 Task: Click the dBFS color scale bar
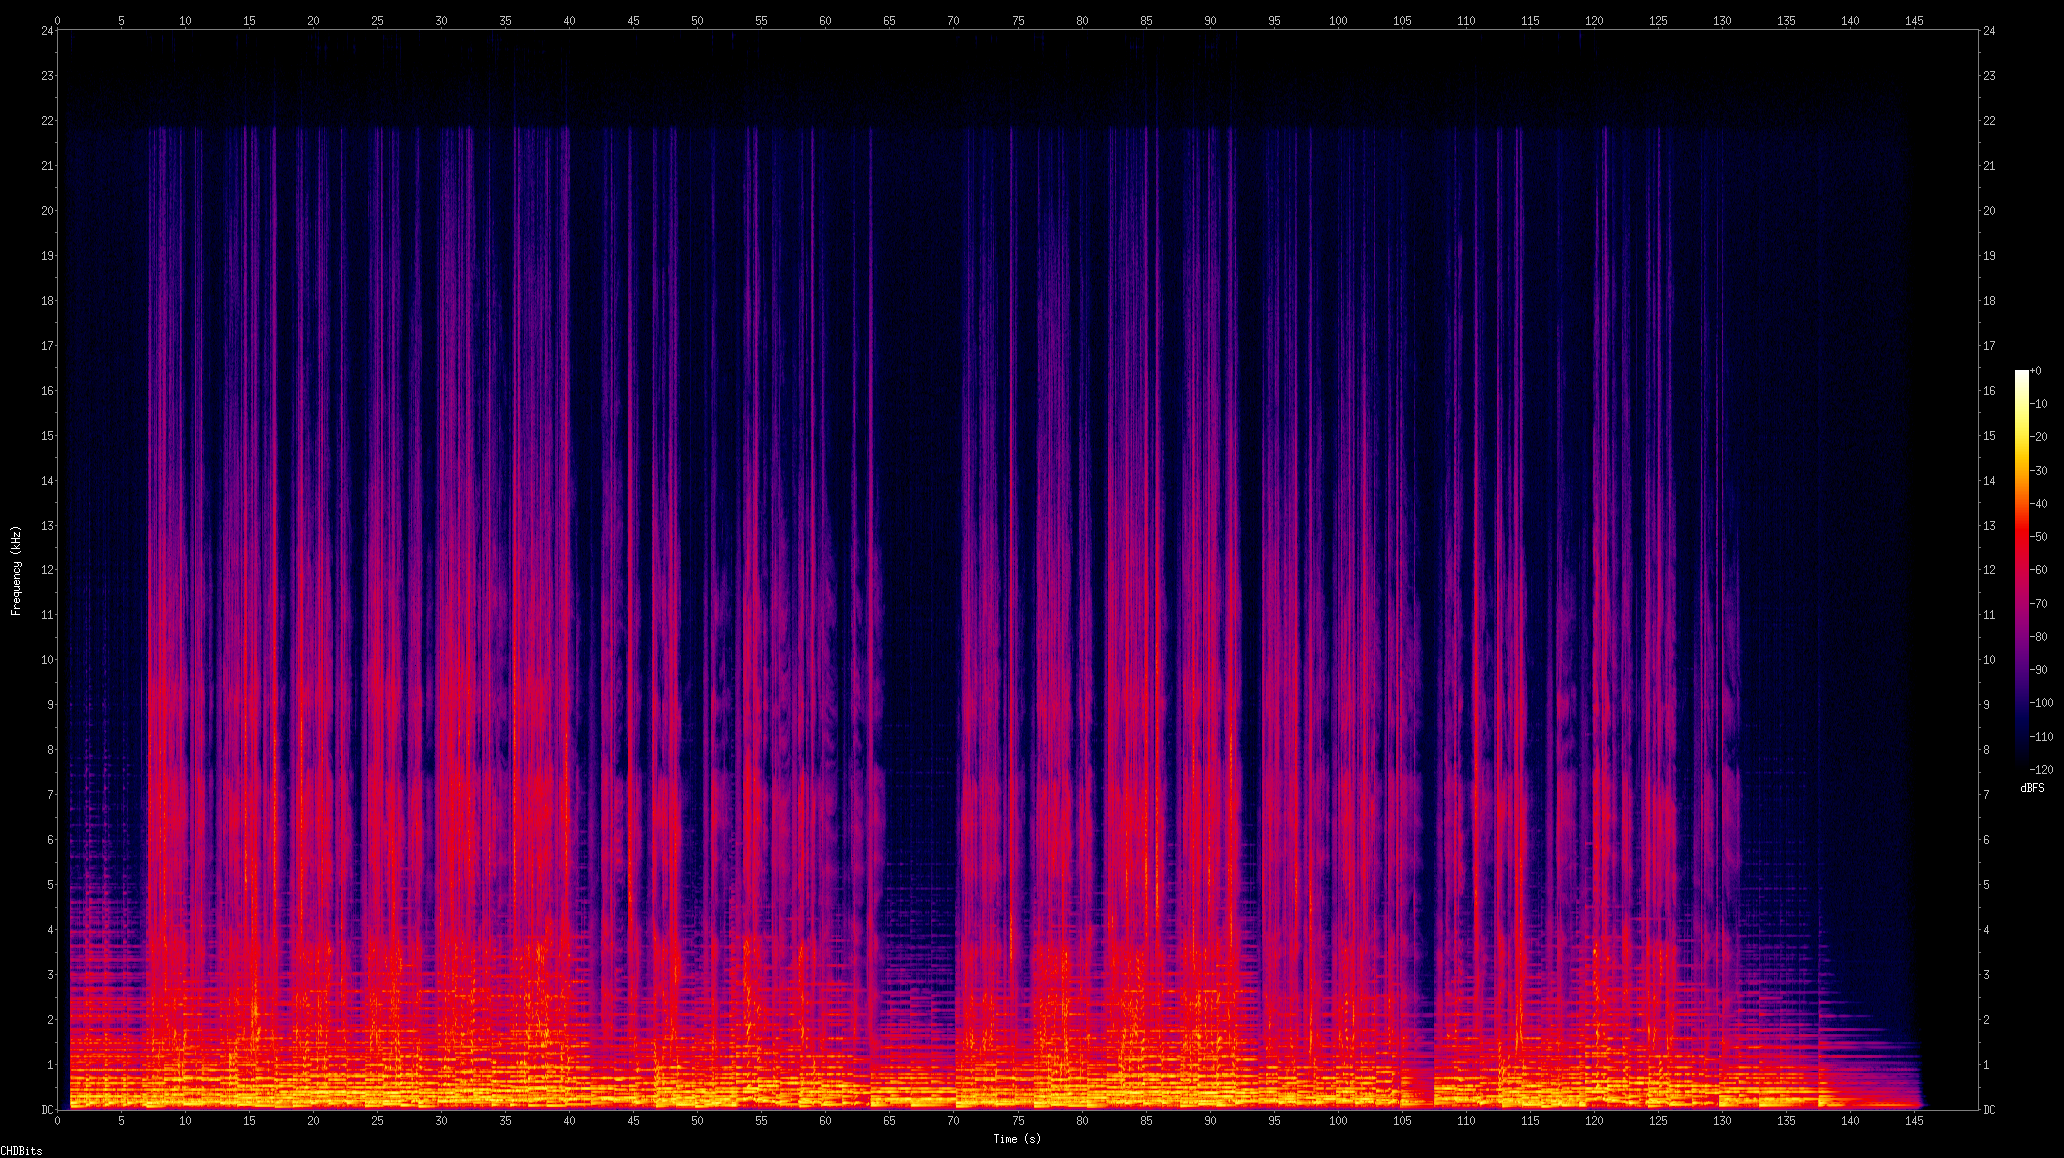[2021, 570]
